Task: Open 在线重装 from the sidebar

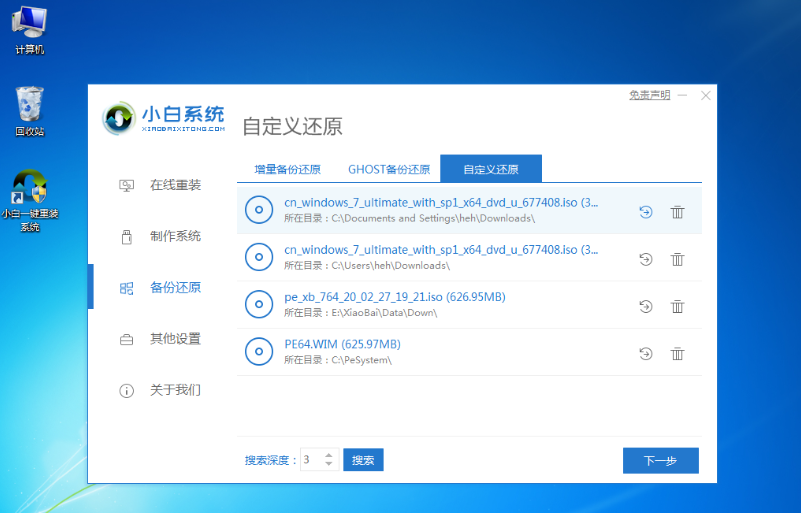Action: coord(175,185)
